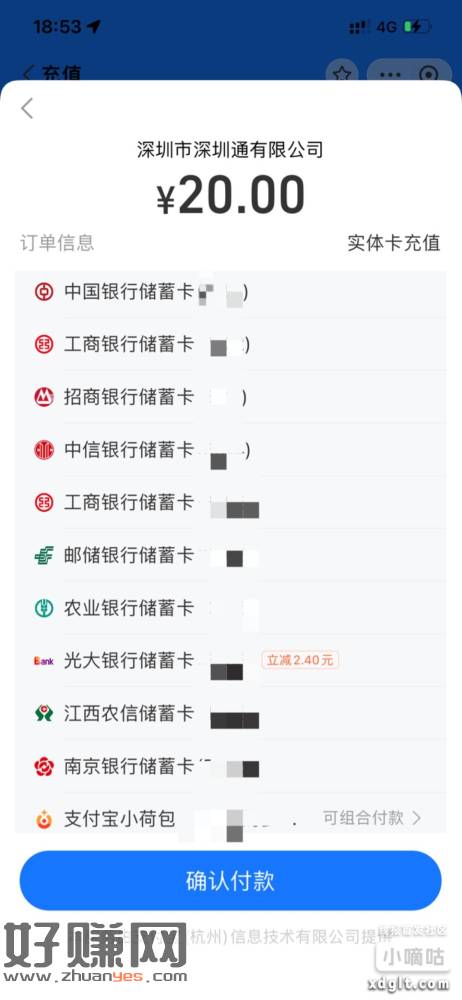
Task: Tap the Jiangxi Rural Credit logo icon
Action: click(x=44, y=713)
